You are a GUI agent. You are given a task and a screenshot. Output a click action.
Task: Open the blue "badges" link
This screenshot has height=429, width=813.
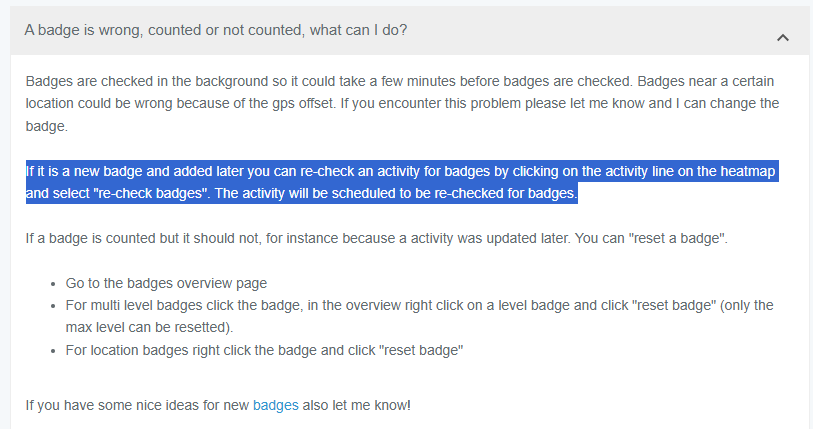pos(275,405)
